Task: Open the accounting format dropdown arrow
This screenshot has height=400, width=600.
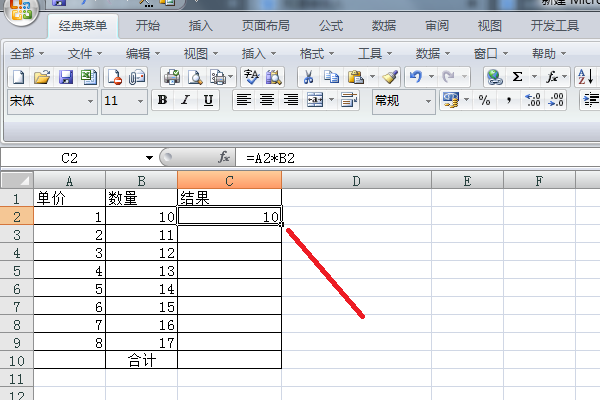Action: click(466, 100)
